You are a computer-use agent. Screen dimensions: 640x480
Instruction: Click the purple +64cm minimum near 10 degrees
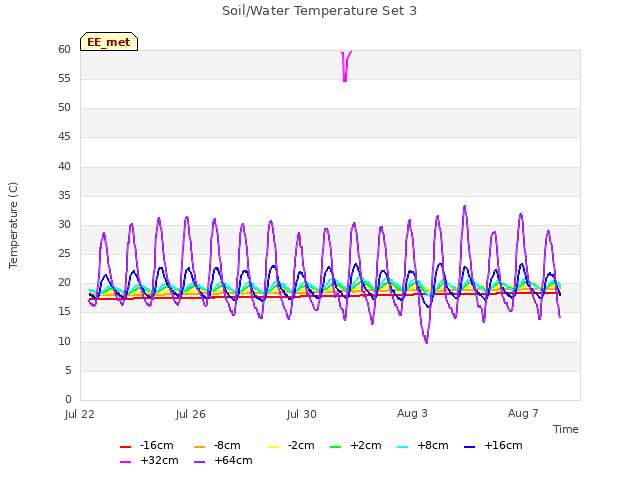pyautogui.click(x=427, y=341)
